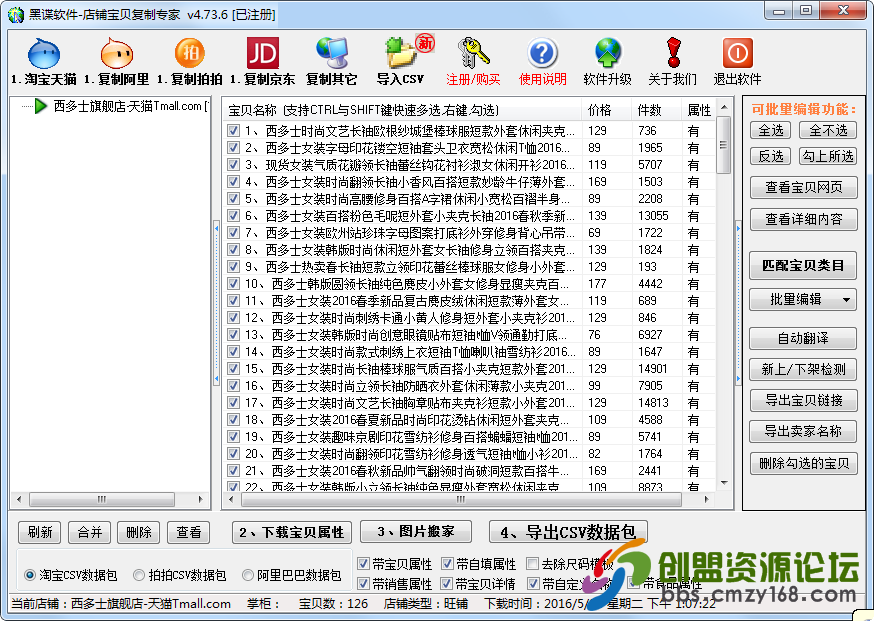
Task: Open 使用说明 help question-mark icon
Action: 542,54
